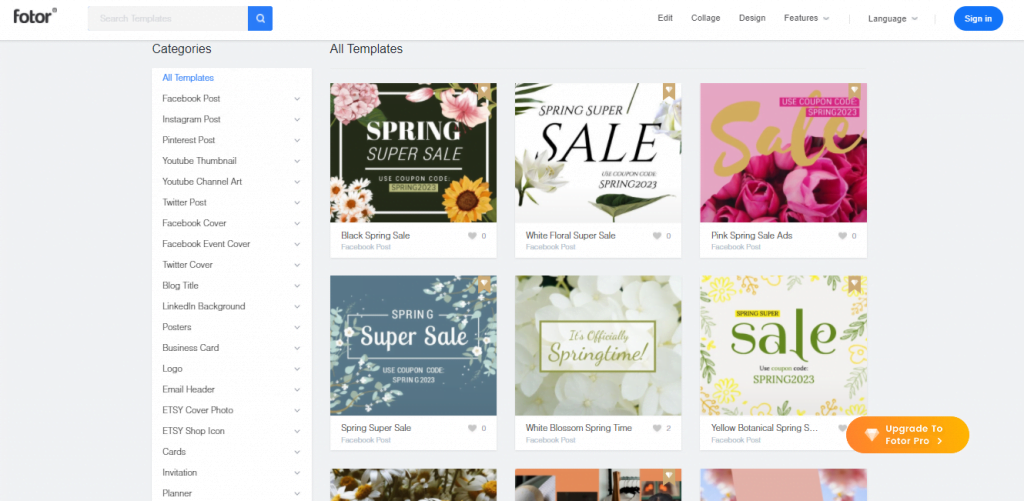
Task: Click the blue search magnifier button
Action: pos(260,18)
